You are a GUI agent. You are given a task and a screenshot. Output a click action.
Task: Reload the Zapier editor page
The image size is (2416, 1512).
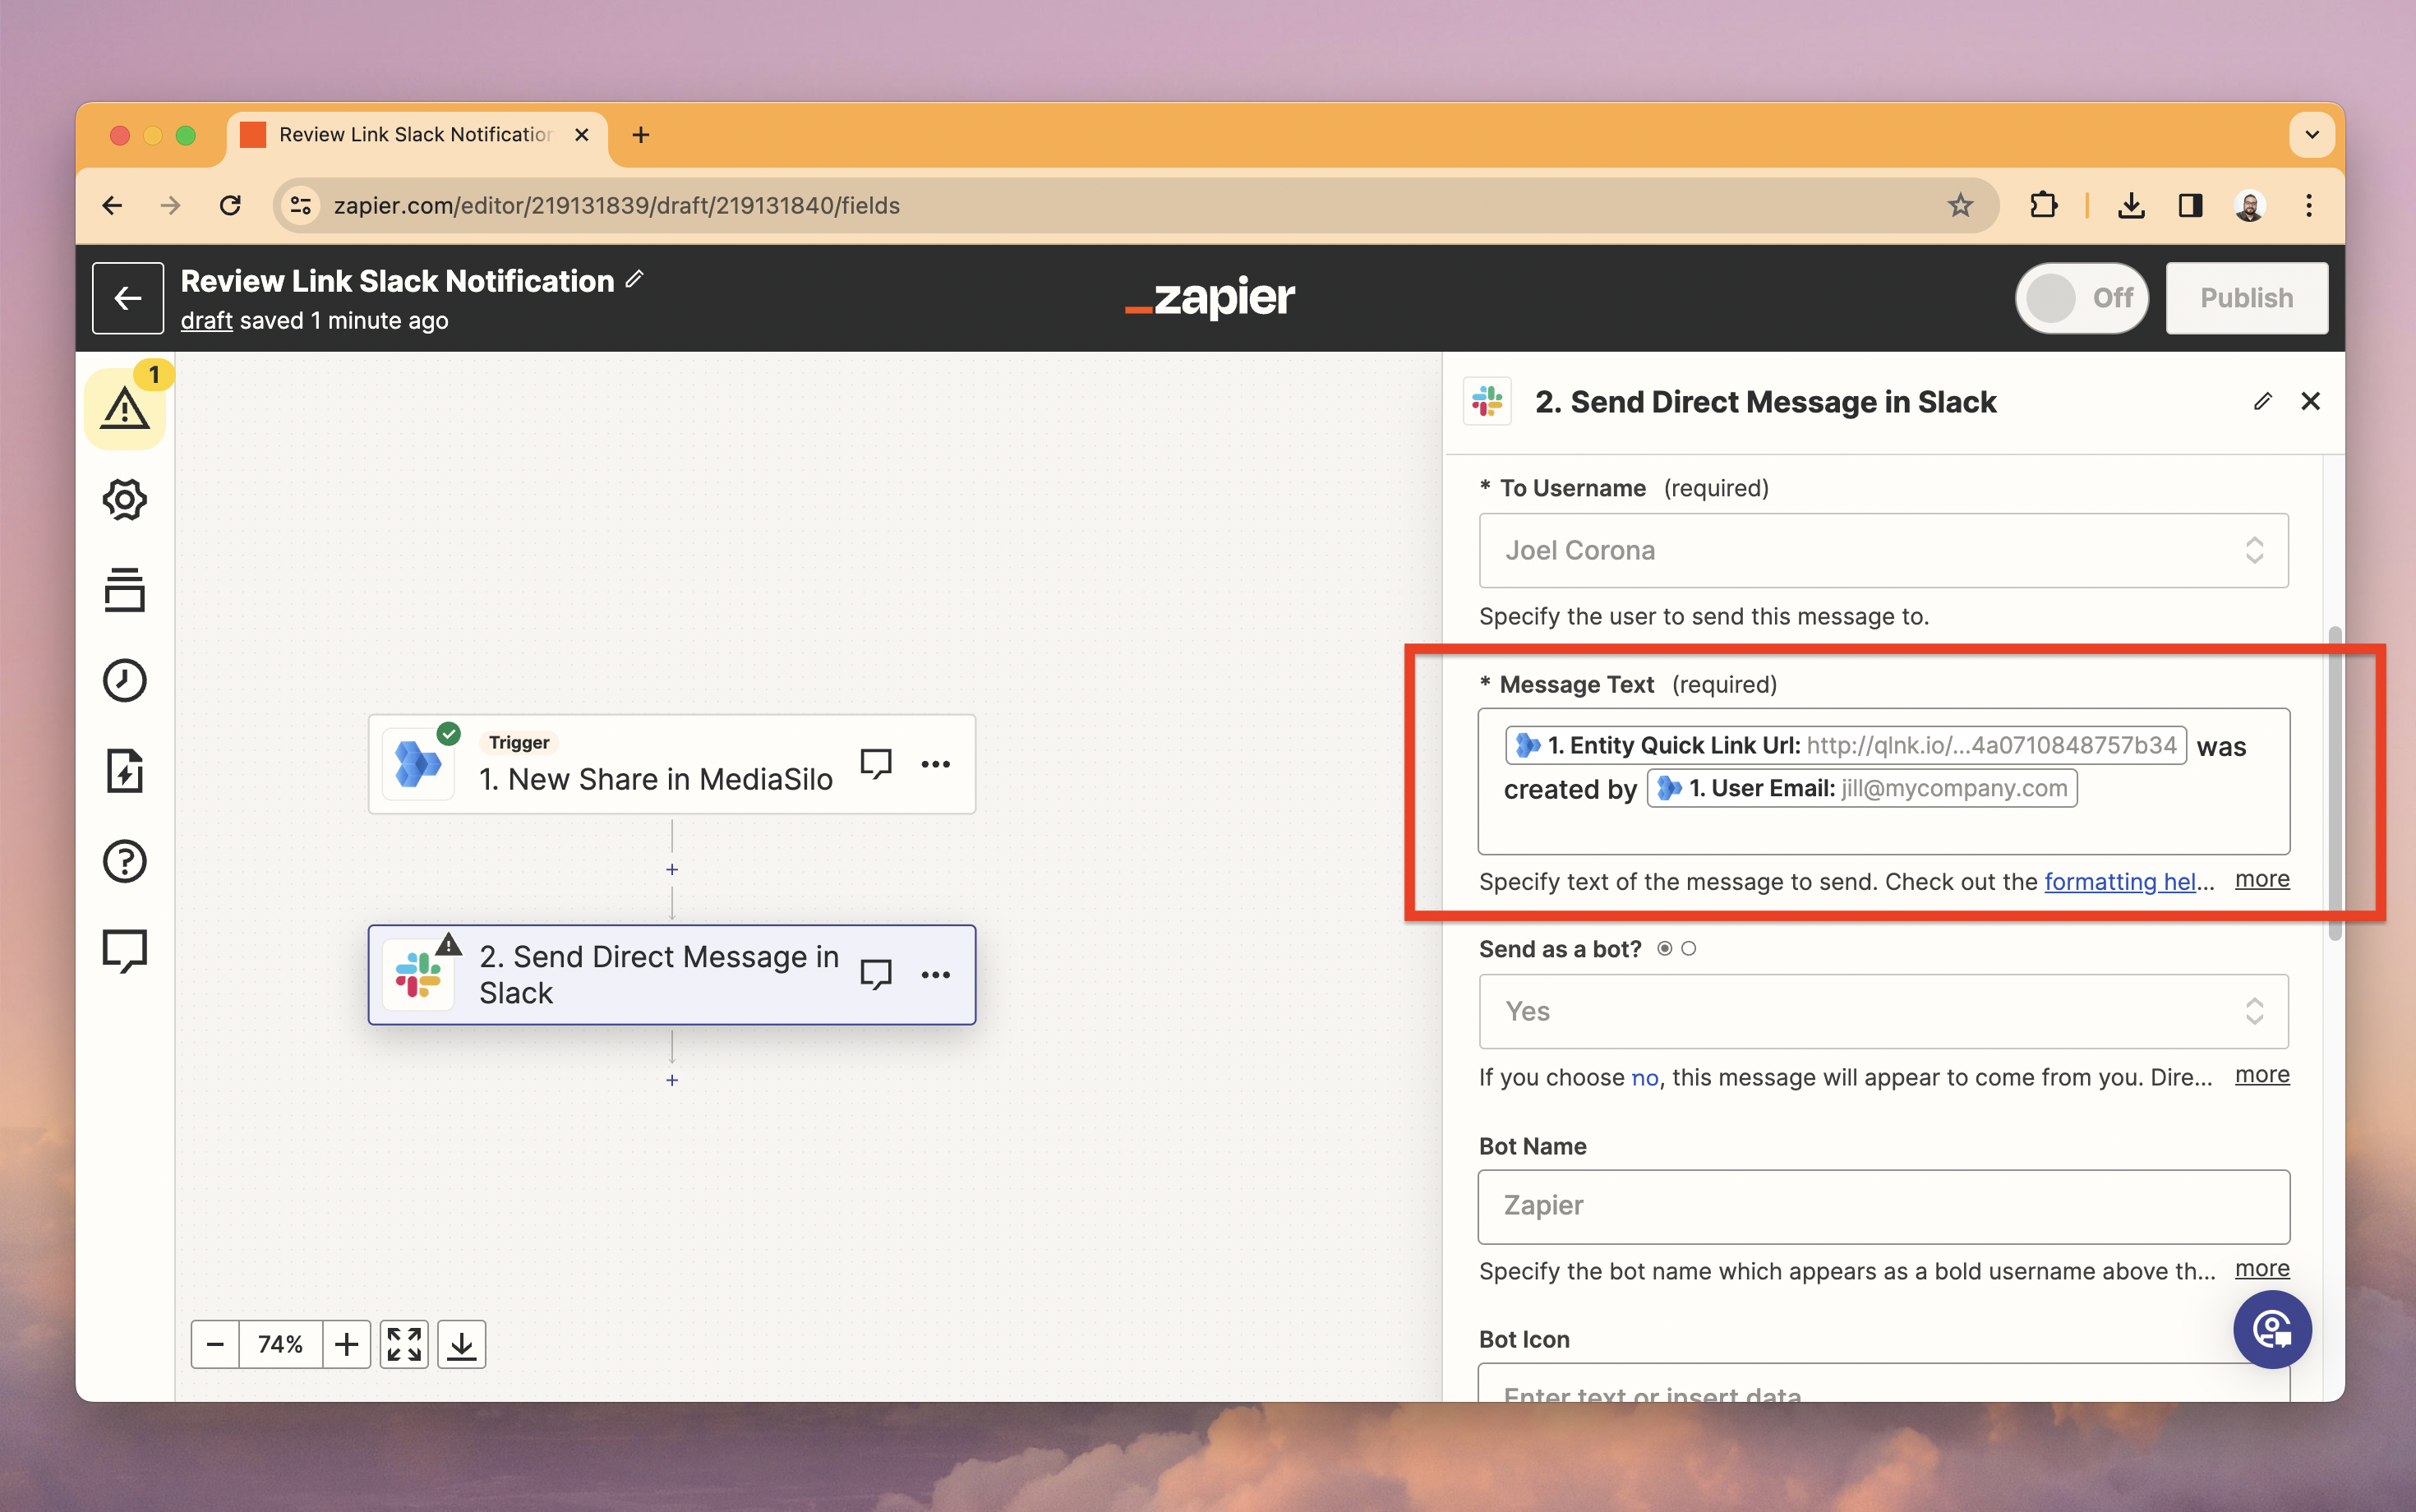230,205
